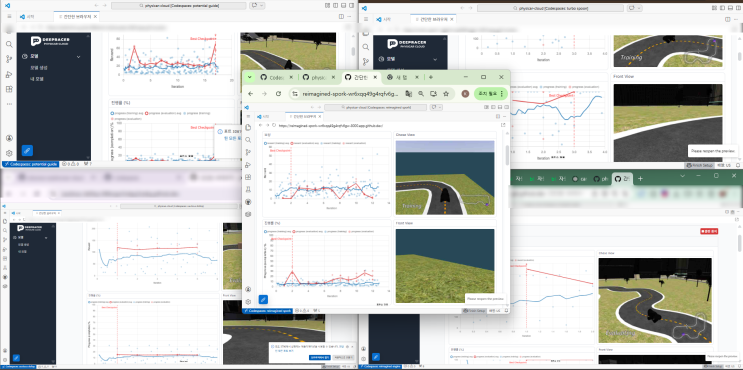
Task: Open Search in top-left VS Code activity bar
Action: click(9, 44)
